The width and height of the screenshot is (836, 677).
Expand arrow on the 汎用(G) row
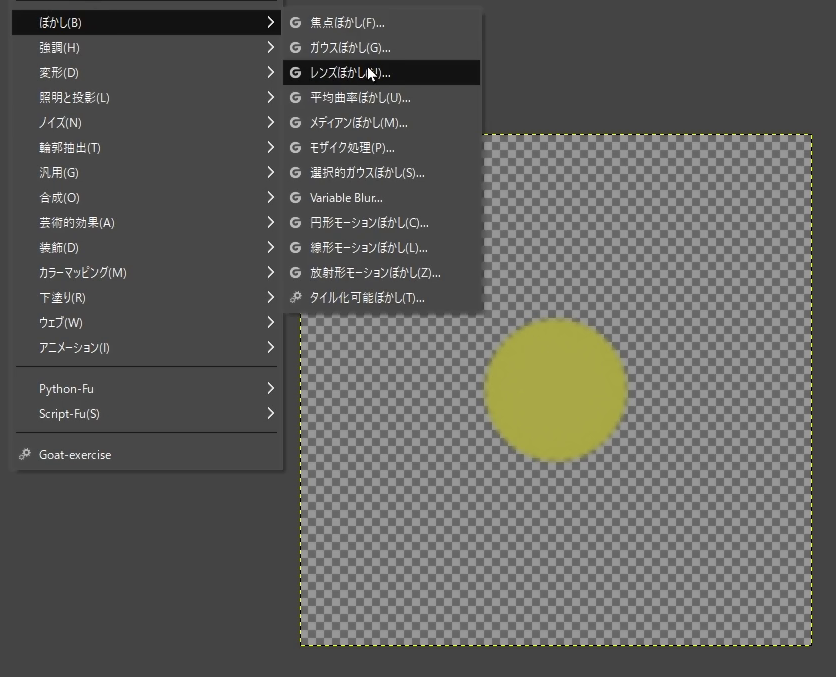[x=270, y=173]
